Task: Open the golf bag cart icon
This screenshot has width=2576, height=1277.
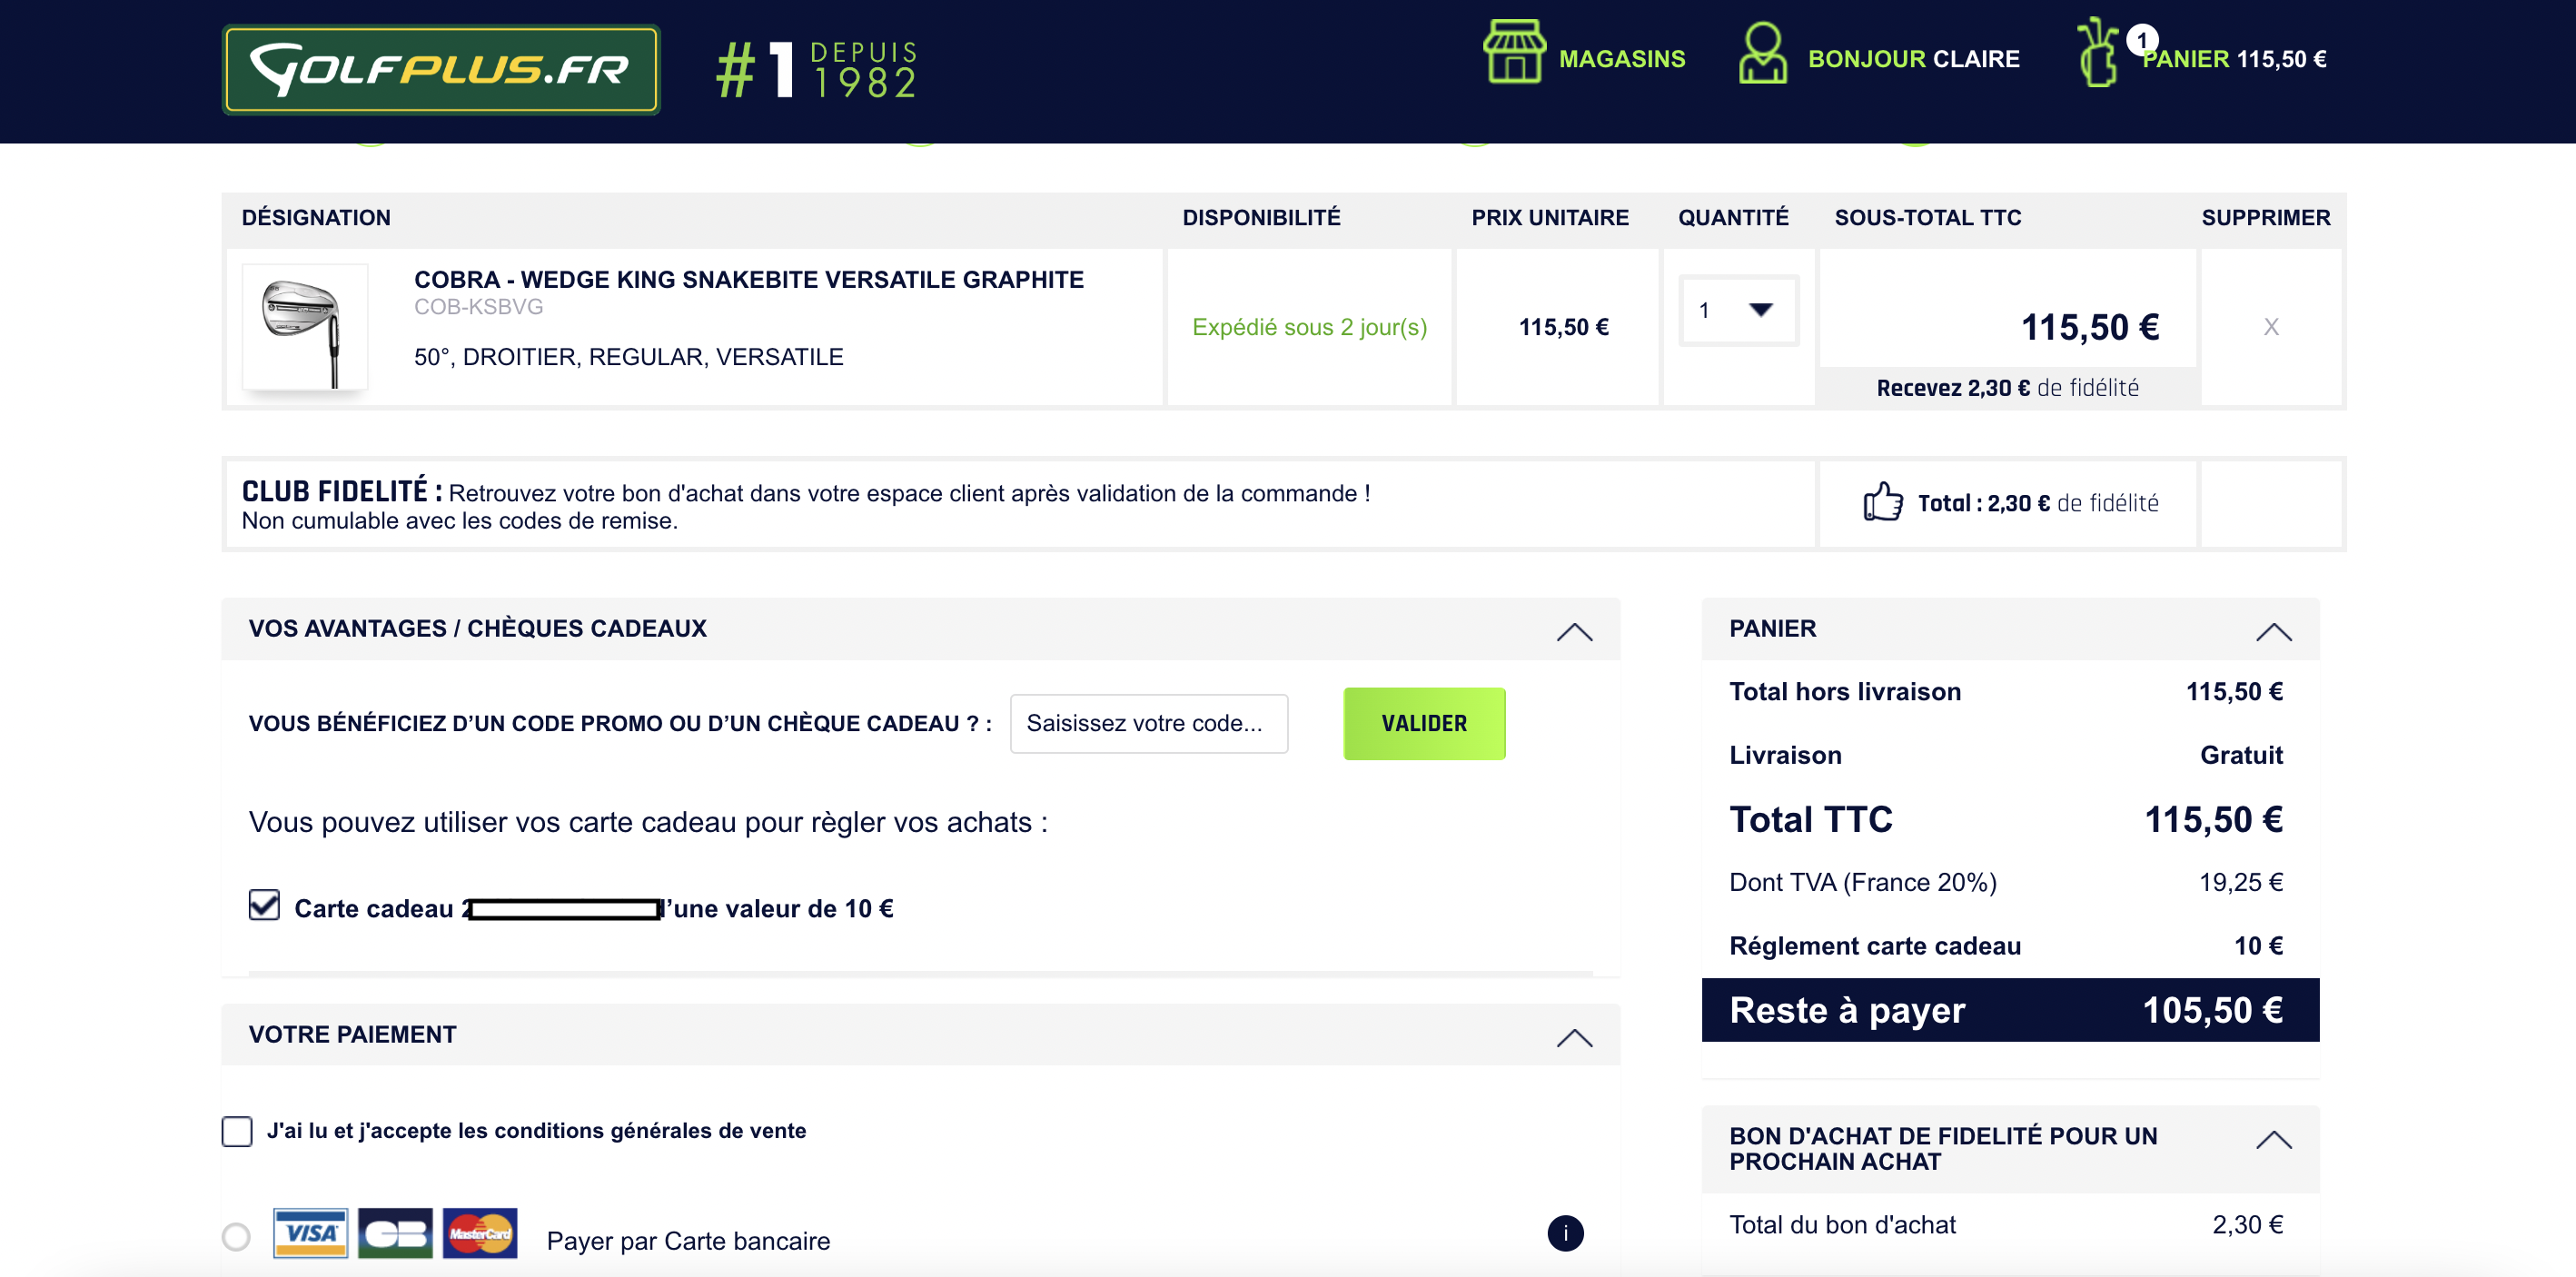Action: click(x=2097, y=54)
